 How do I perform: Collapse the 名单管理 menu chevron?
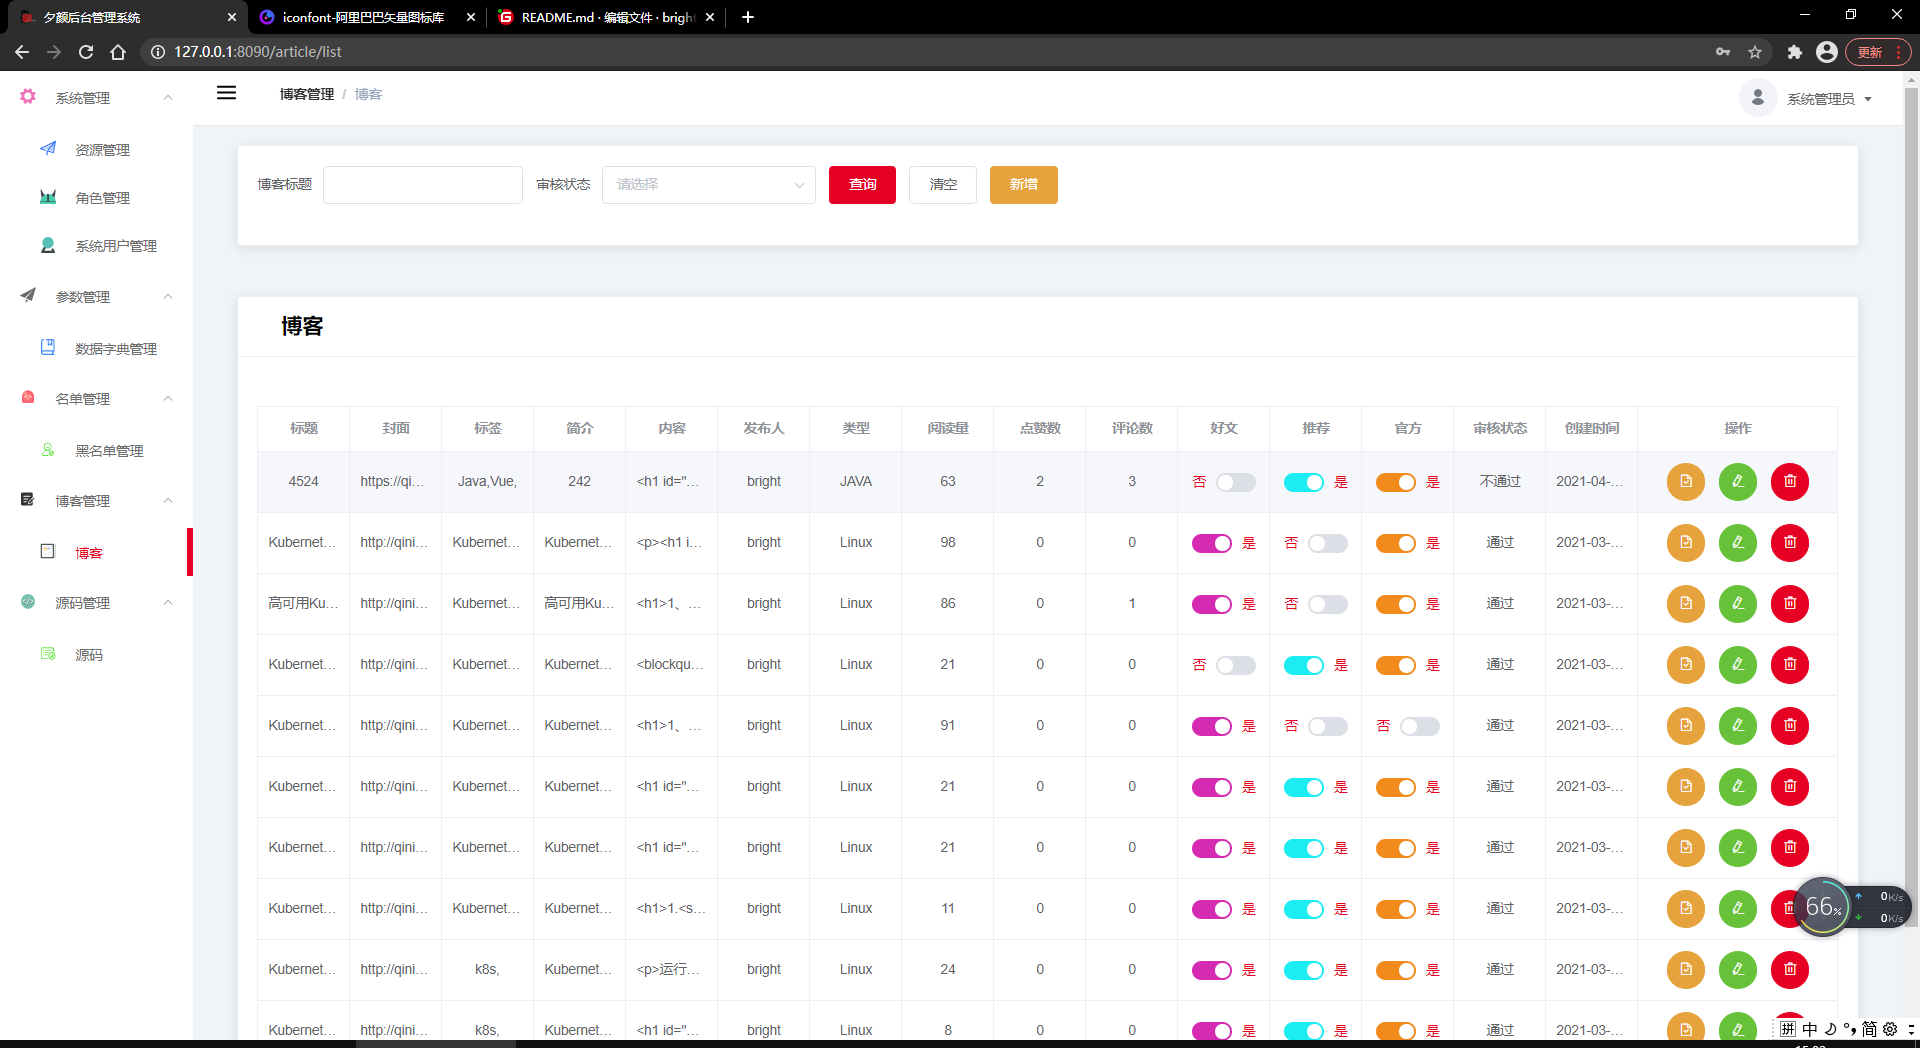click(x=168, y=399)
